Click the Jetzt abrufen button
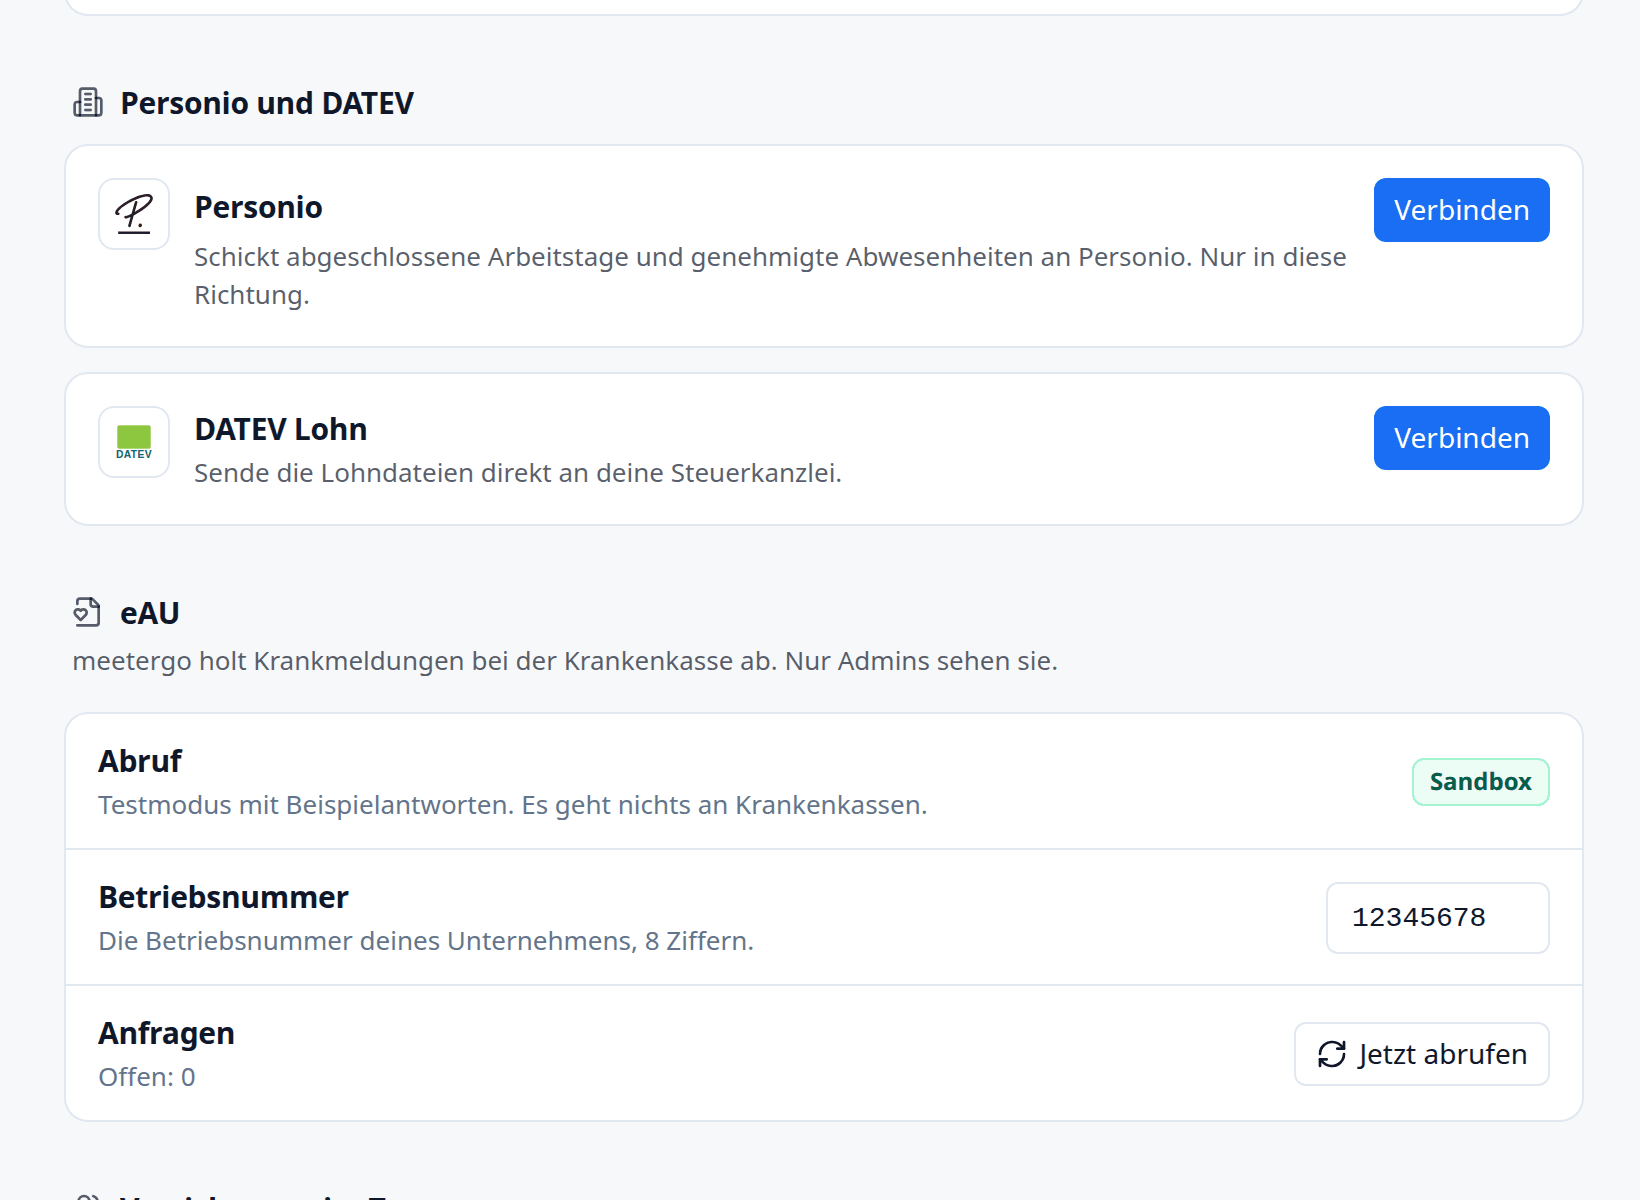 pos(1421,1054)
